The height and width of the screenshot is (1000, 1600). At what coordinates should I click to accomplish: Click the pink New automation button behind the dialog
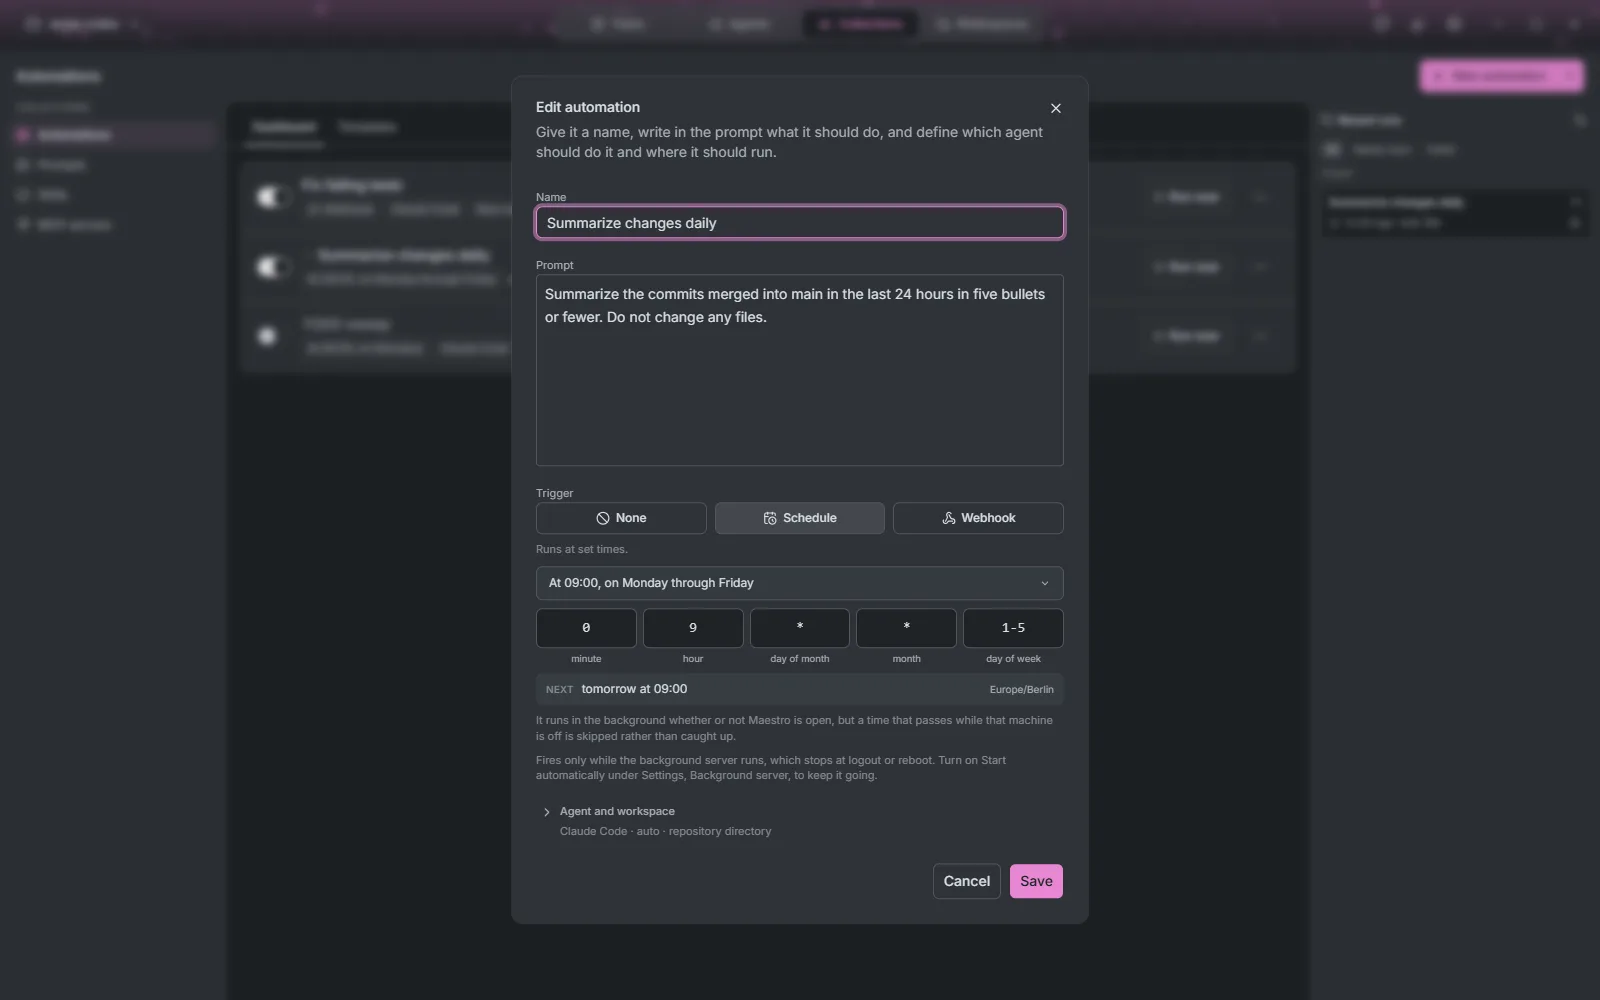(1501, 76)
